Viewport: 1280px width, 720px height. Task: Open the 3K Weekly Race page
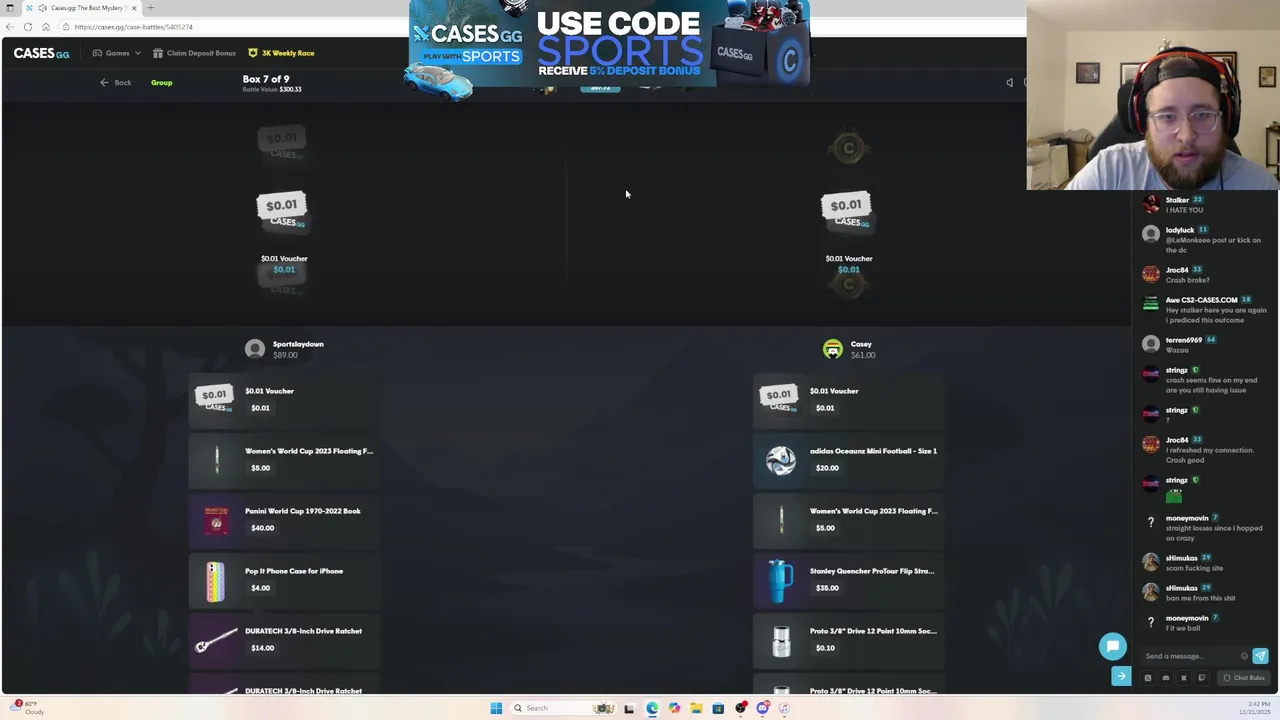tap(281, 53)
